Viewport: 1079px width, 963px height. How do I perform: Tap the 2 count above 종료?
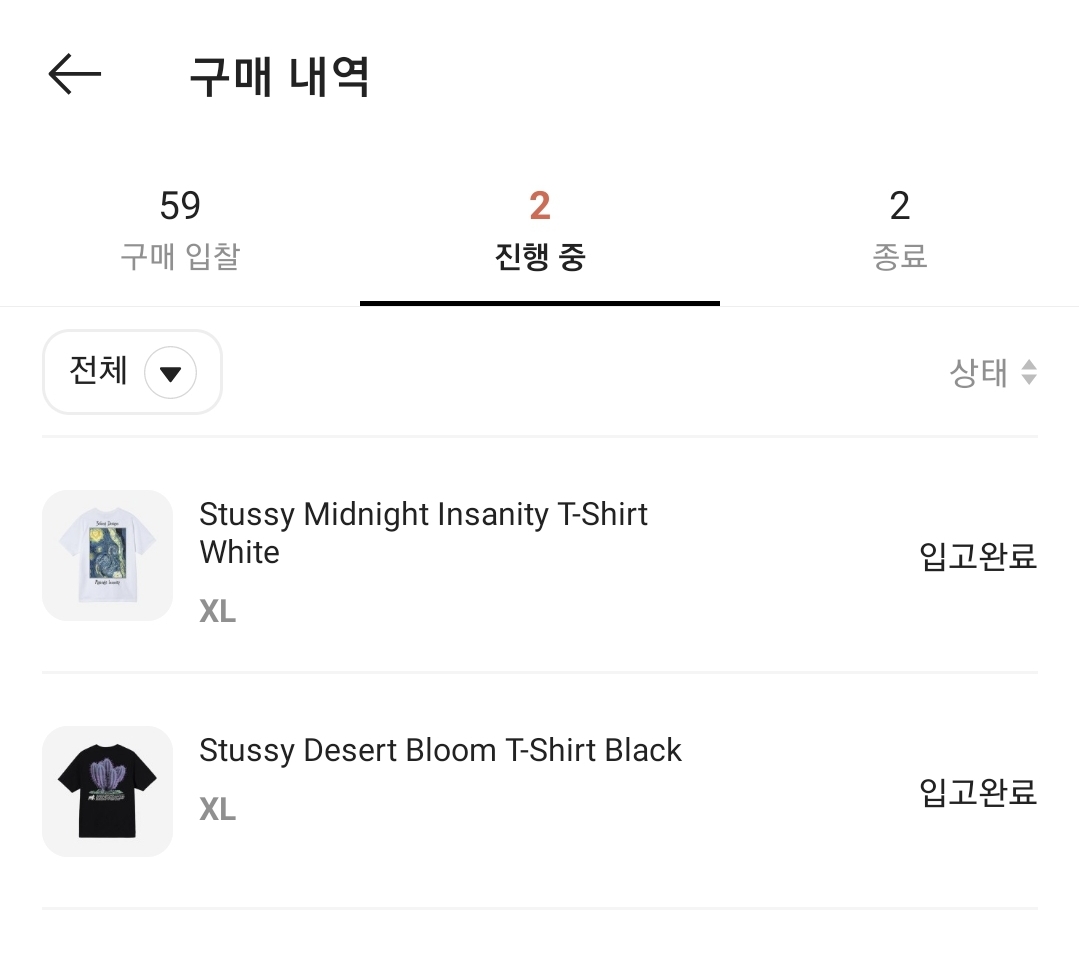[x=899, y=206]
